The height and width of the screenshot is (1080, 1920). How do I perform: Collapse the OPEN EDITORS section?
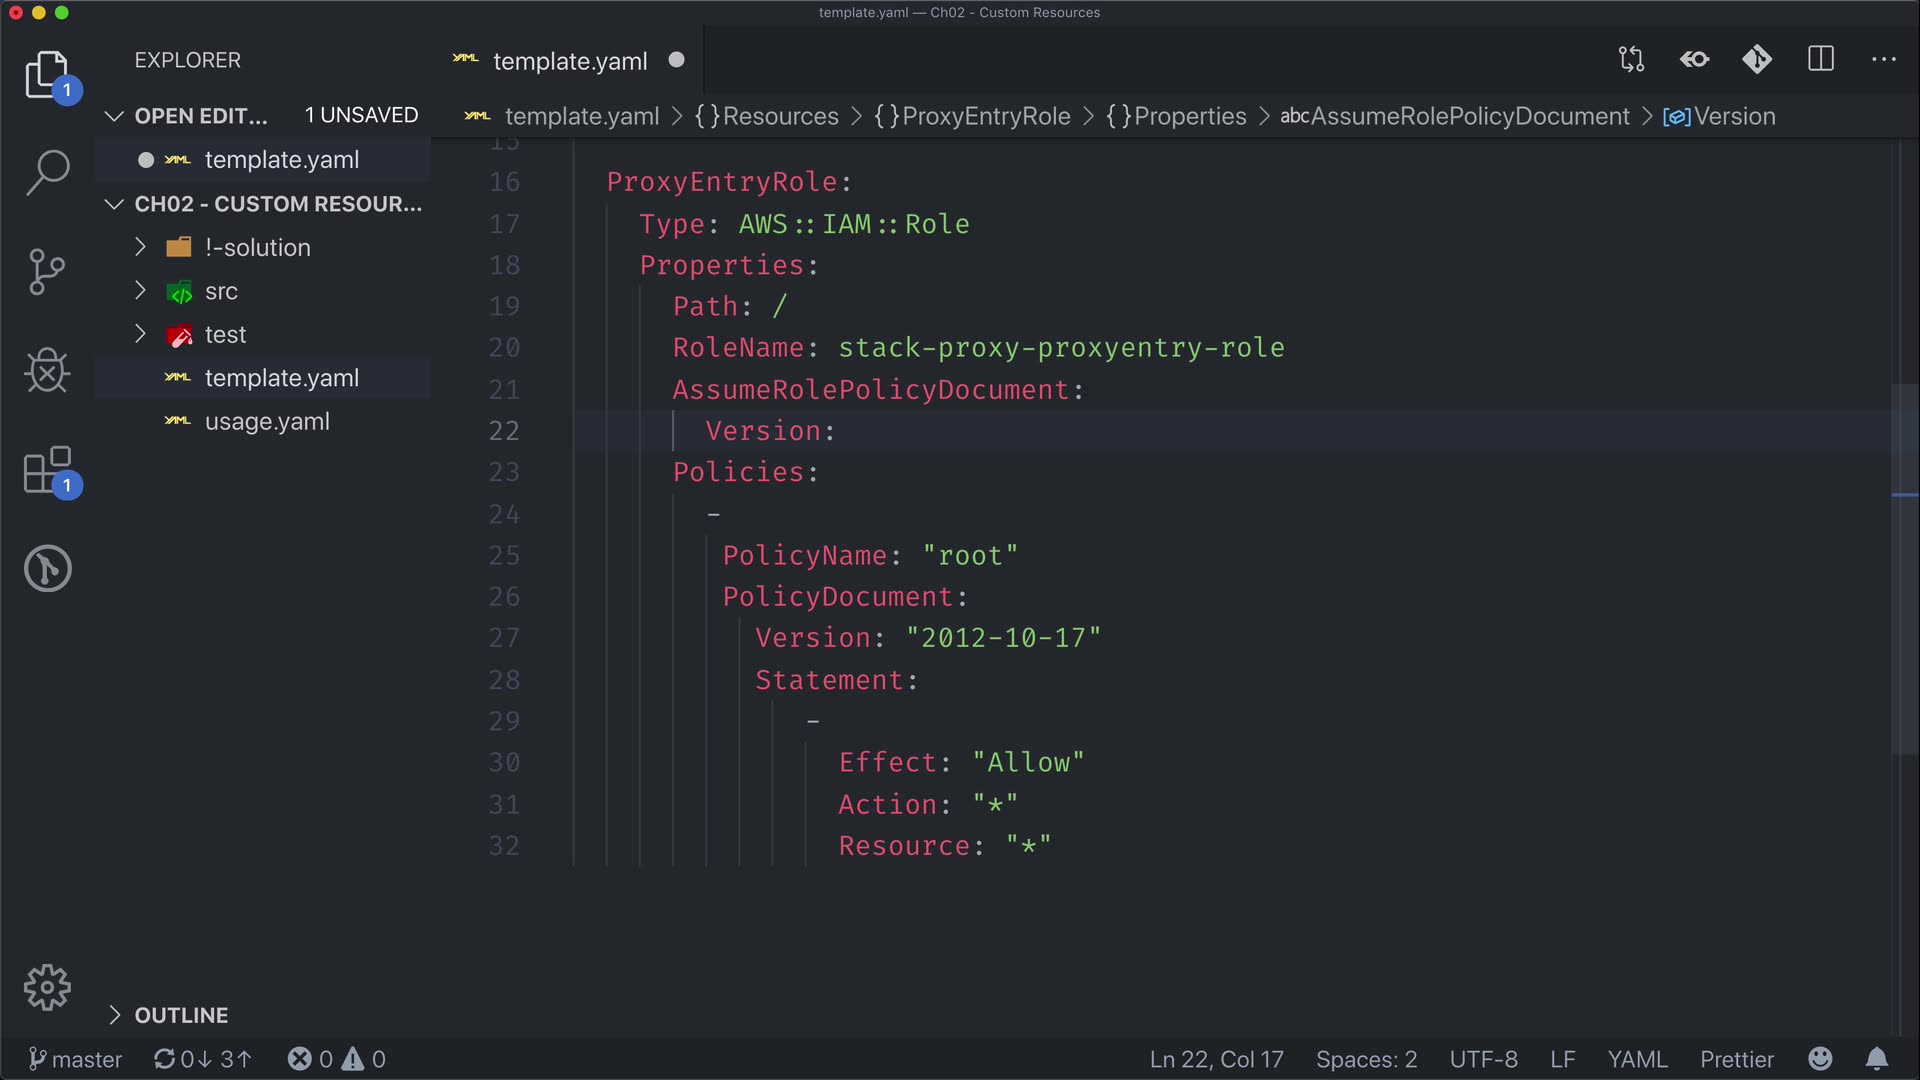tap(200, 116)
